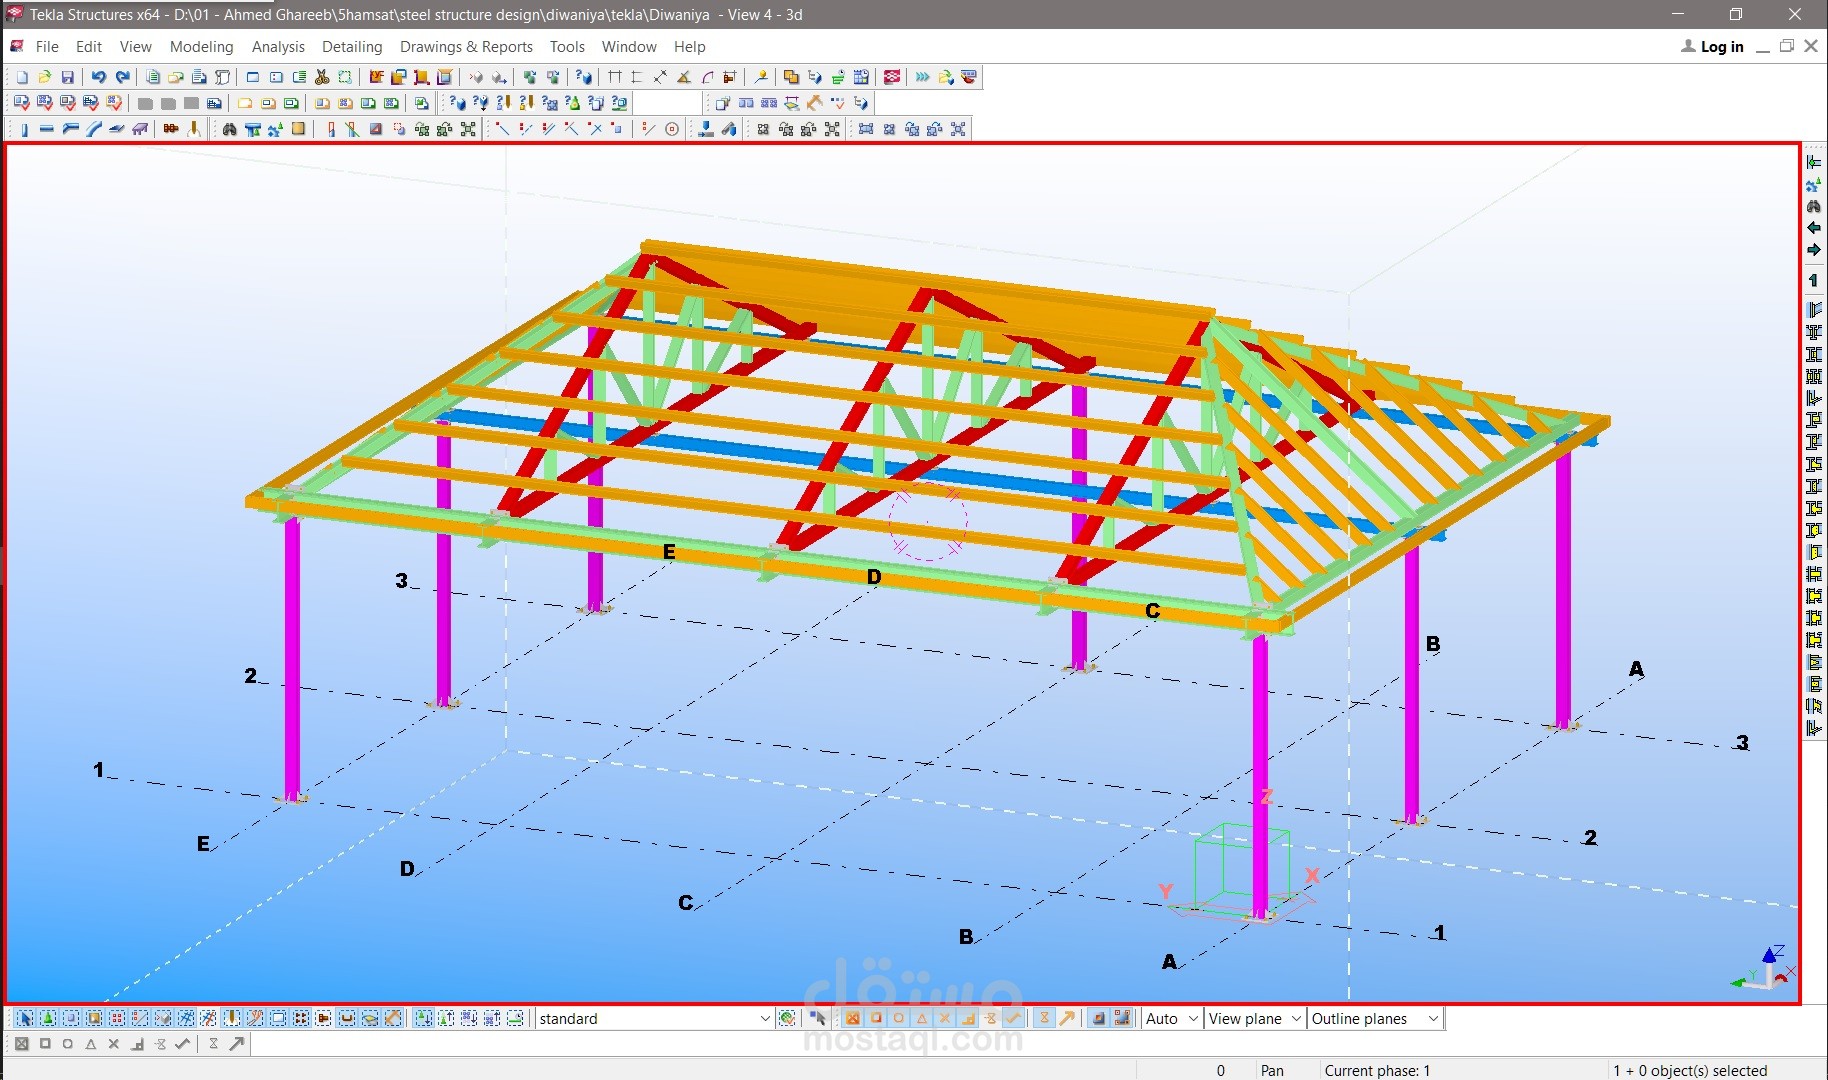This screenshot has width=1828, height=1080.
Task: Open the Detailing menu
Action: click(352, 46)
